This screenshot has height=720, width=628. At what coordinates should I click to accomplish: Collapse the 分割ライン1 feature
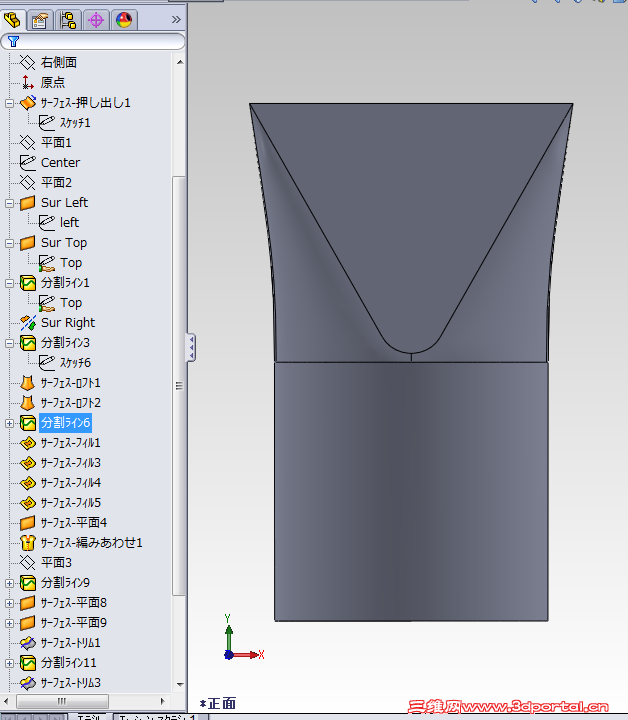click(9, 283)
